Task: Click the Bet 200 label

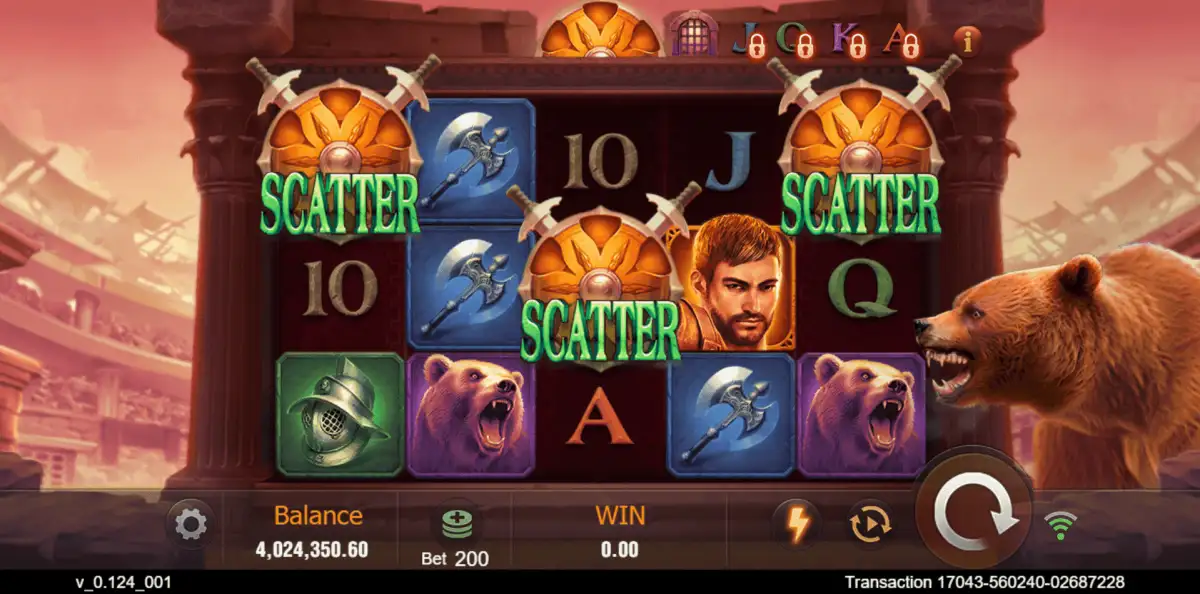Action: [455, 558]
